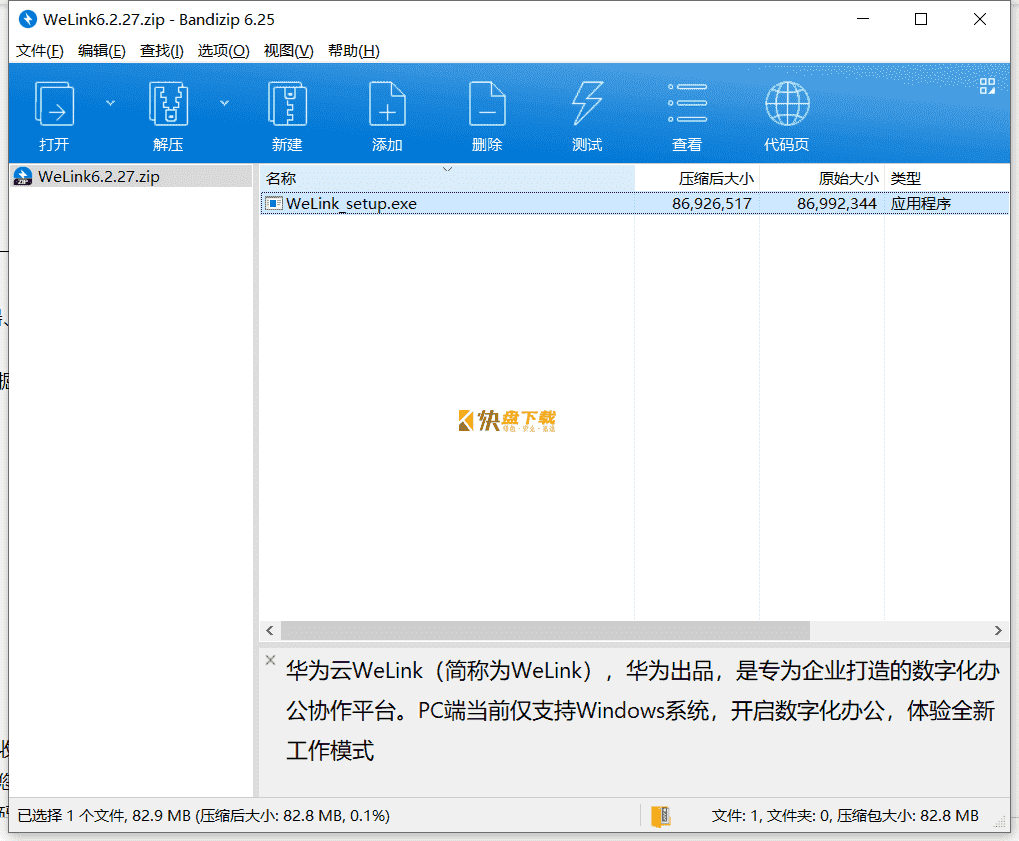
Task: Sort by the 原始大小 column header
Action: (x=822, y=178)
